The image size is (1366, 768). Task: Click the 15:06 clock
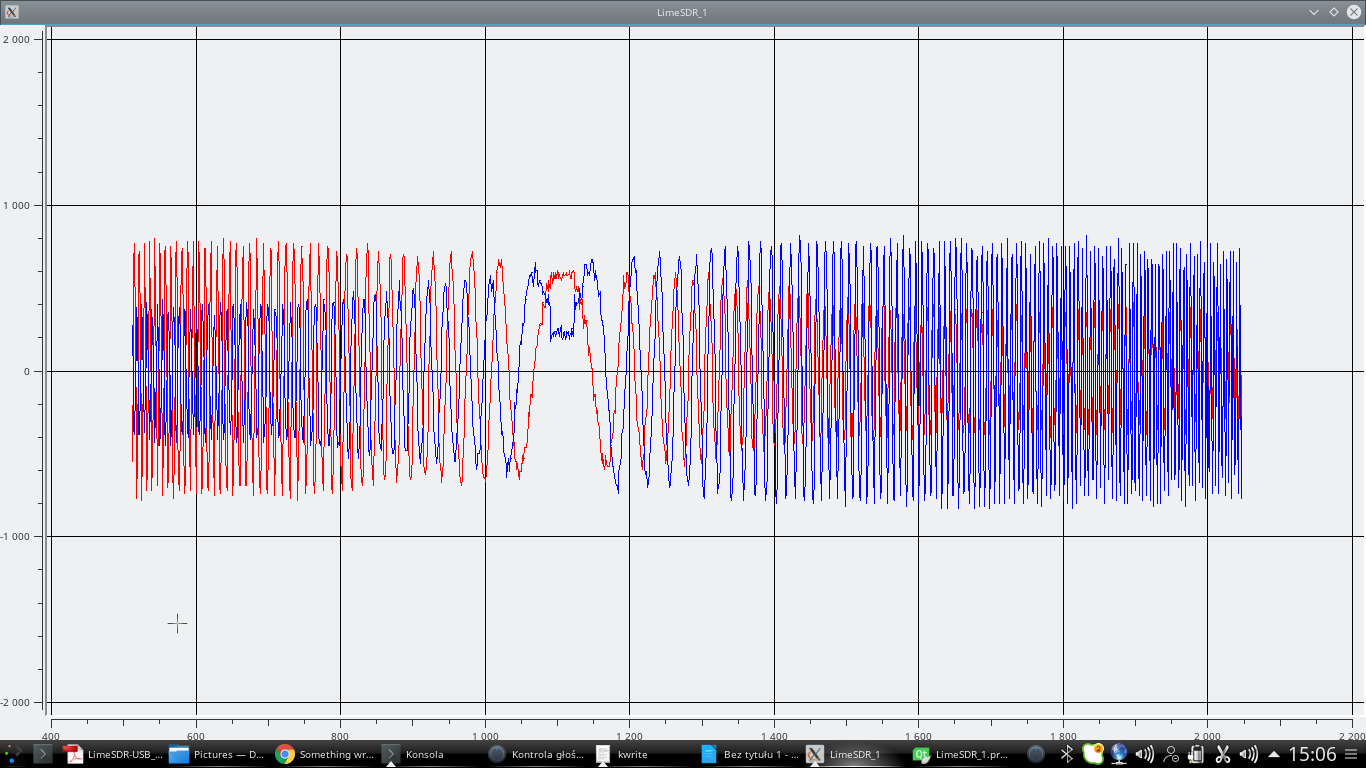click(1312, 754)
